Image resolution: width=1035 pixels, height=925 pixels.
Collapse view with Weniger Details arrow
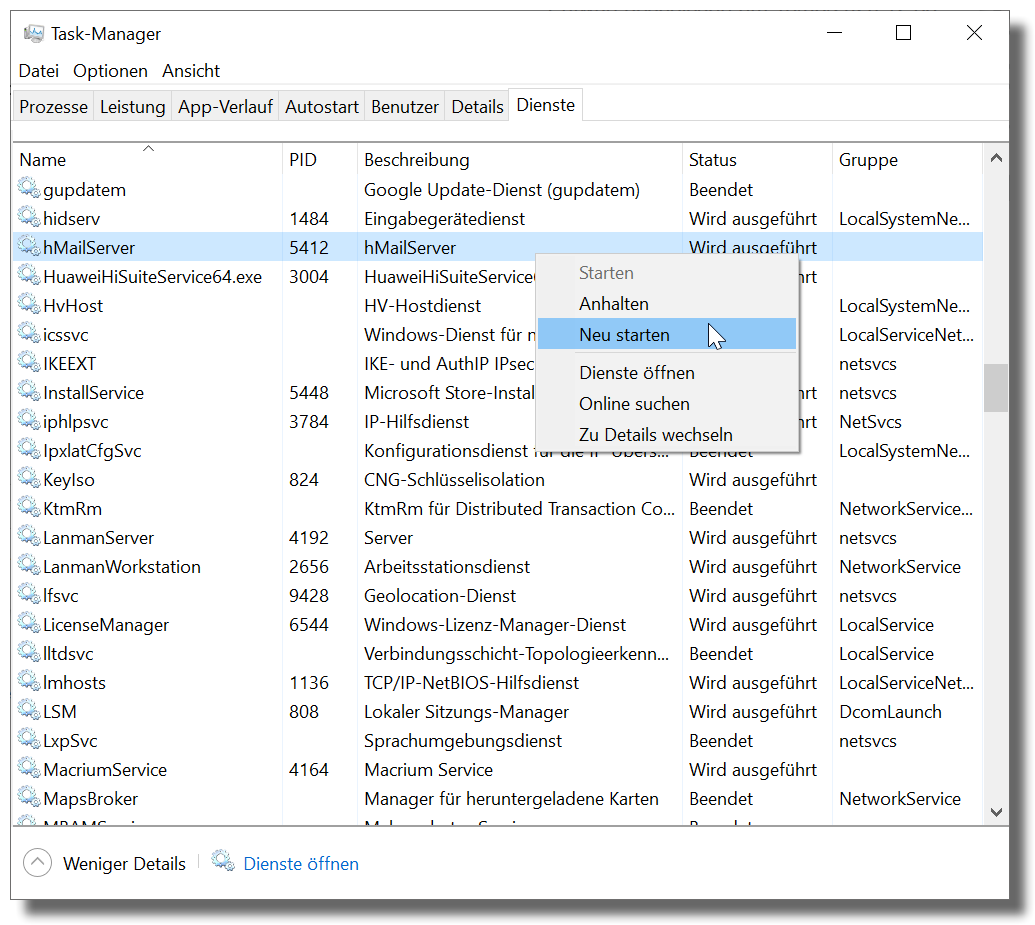pos(37,863)
